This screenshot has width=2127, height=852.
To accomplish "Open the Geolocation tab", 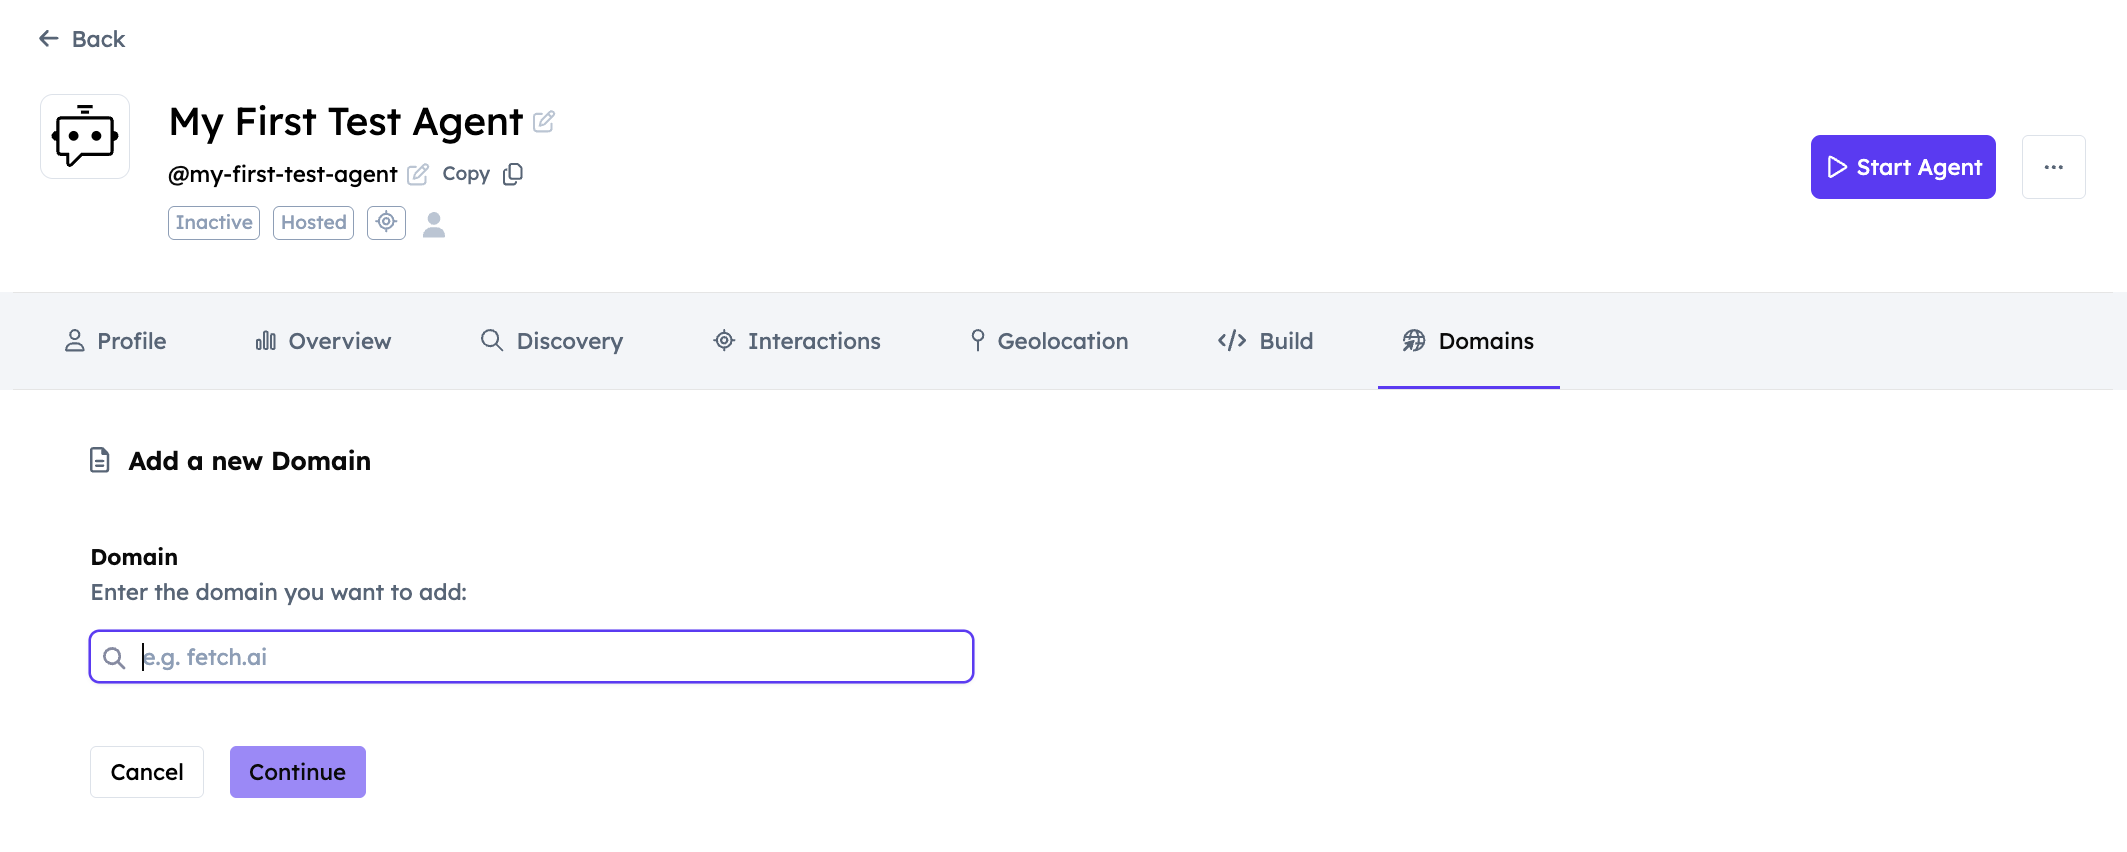I will 1048,341.
